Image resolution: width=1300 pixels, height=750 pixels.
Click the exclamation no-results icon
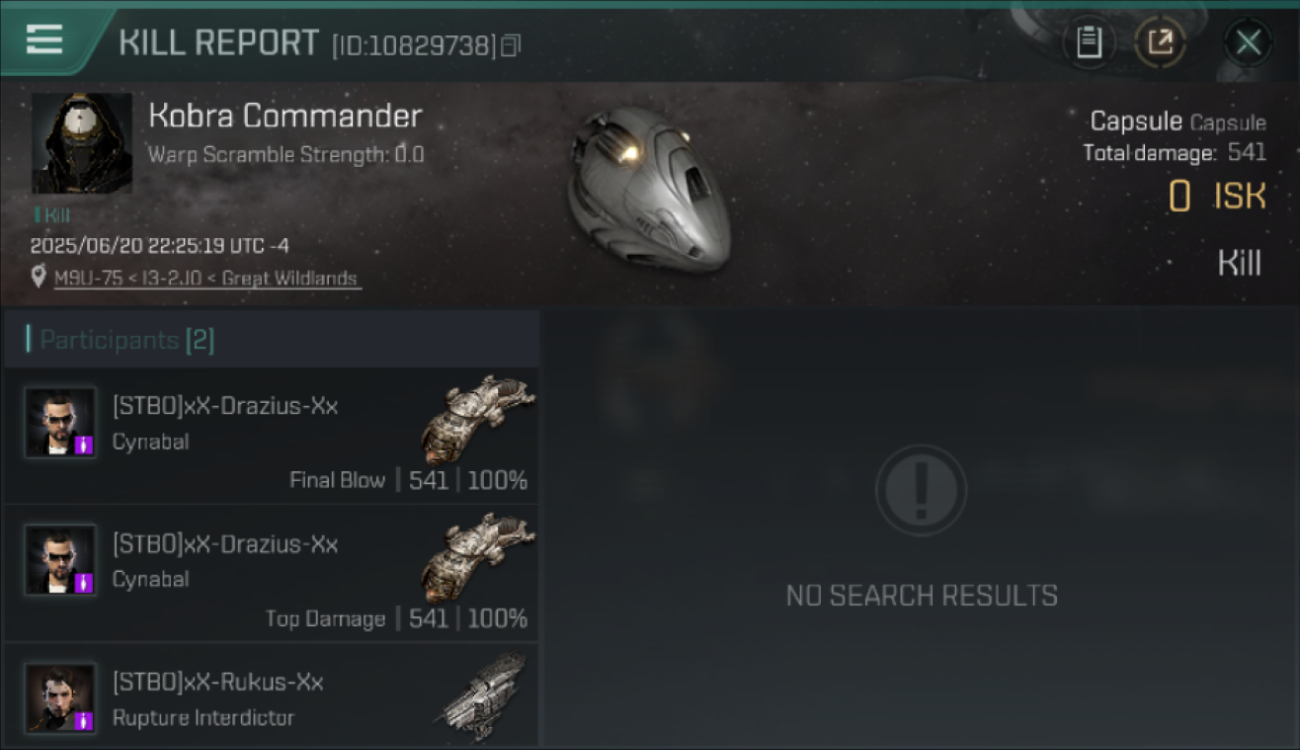[x=920, y=490]
